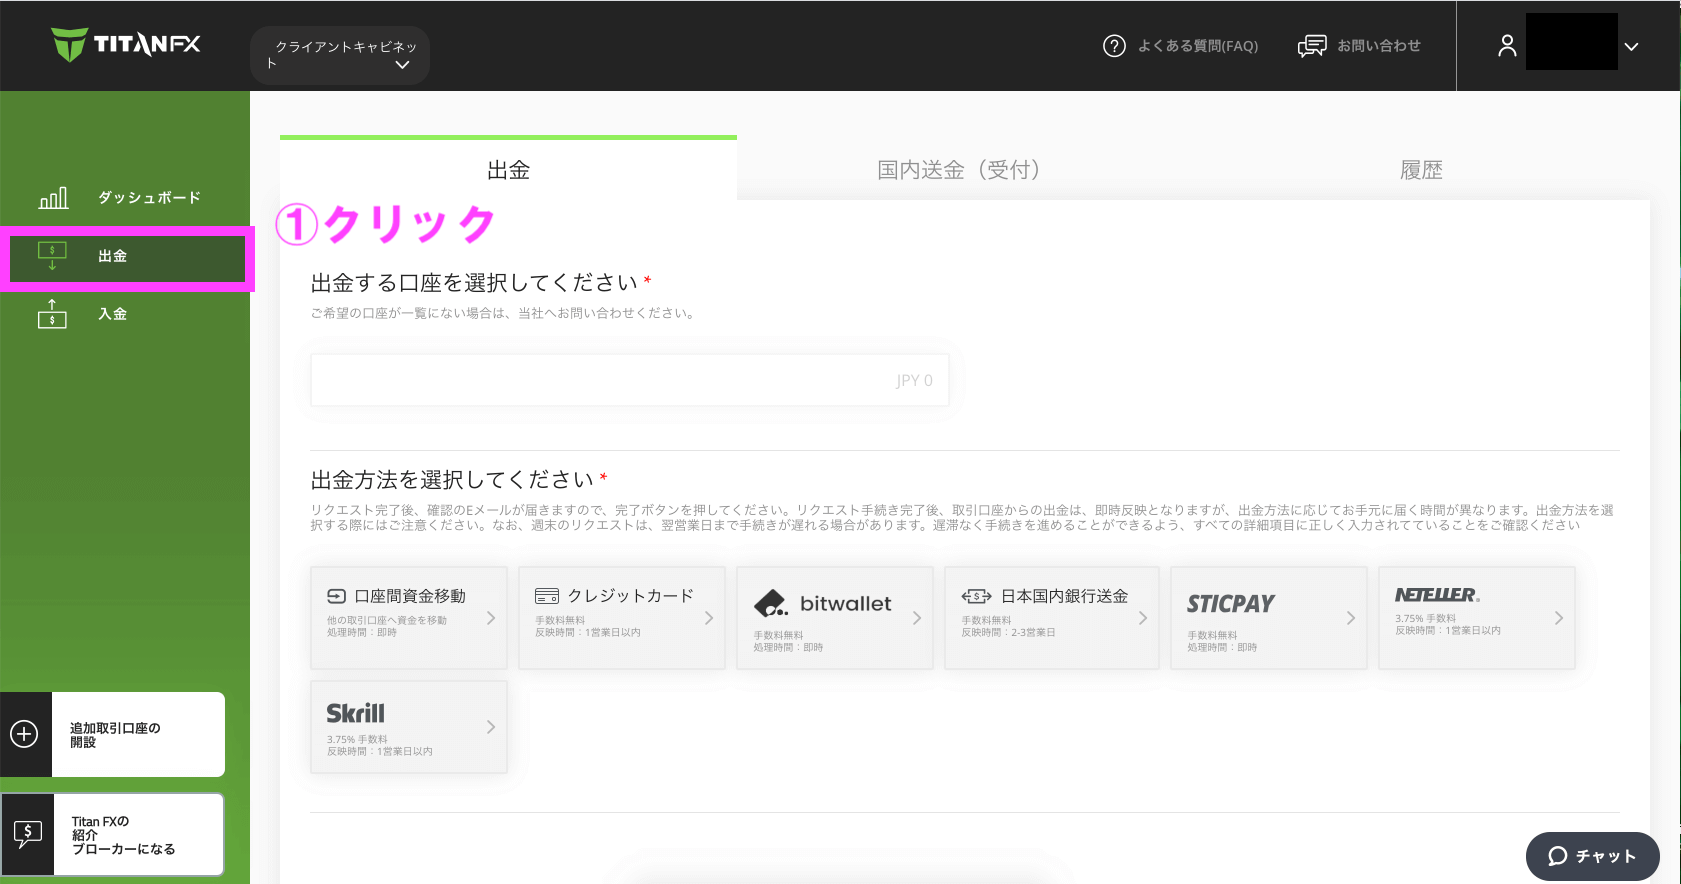Click the chat bubble icon
Viewport: 1681px width, 884px height.
[1558, 856]
